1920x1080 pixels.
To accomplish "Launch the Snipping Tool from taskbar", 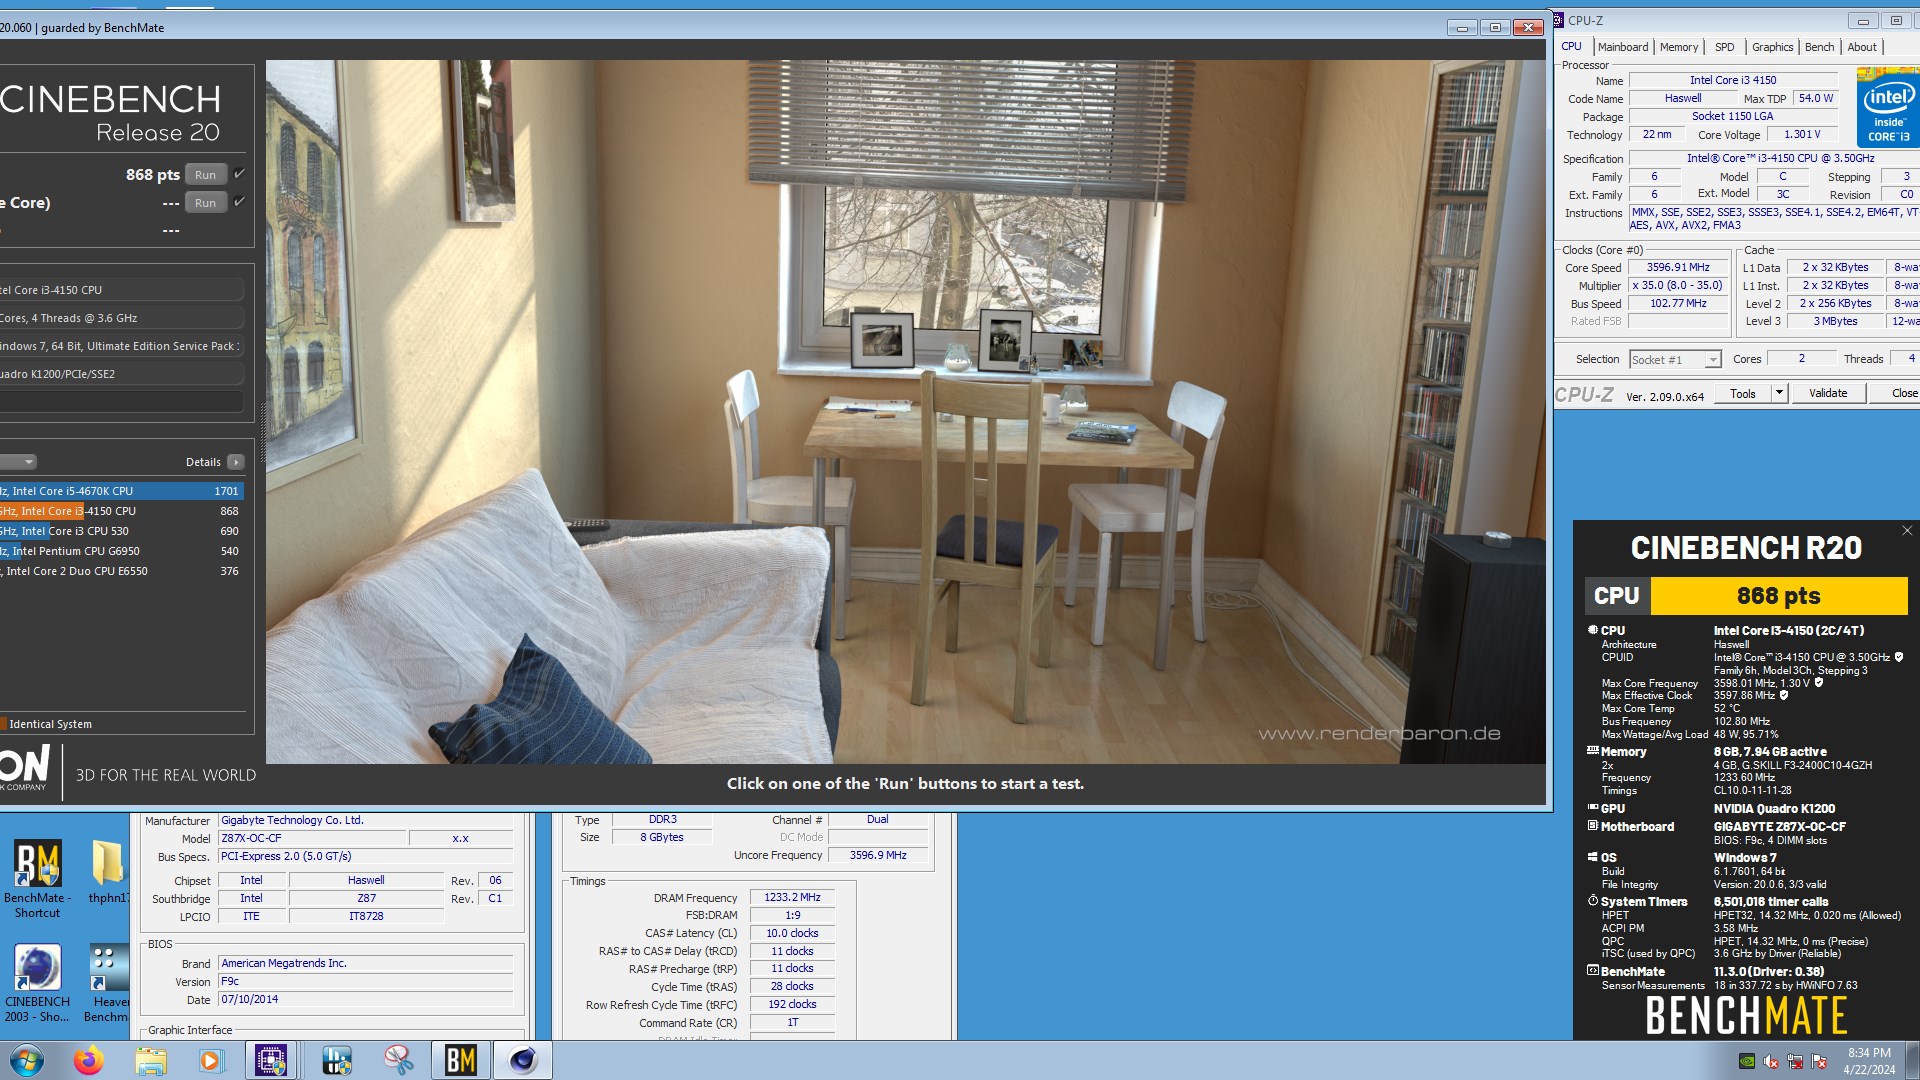I will point(398,1060).
